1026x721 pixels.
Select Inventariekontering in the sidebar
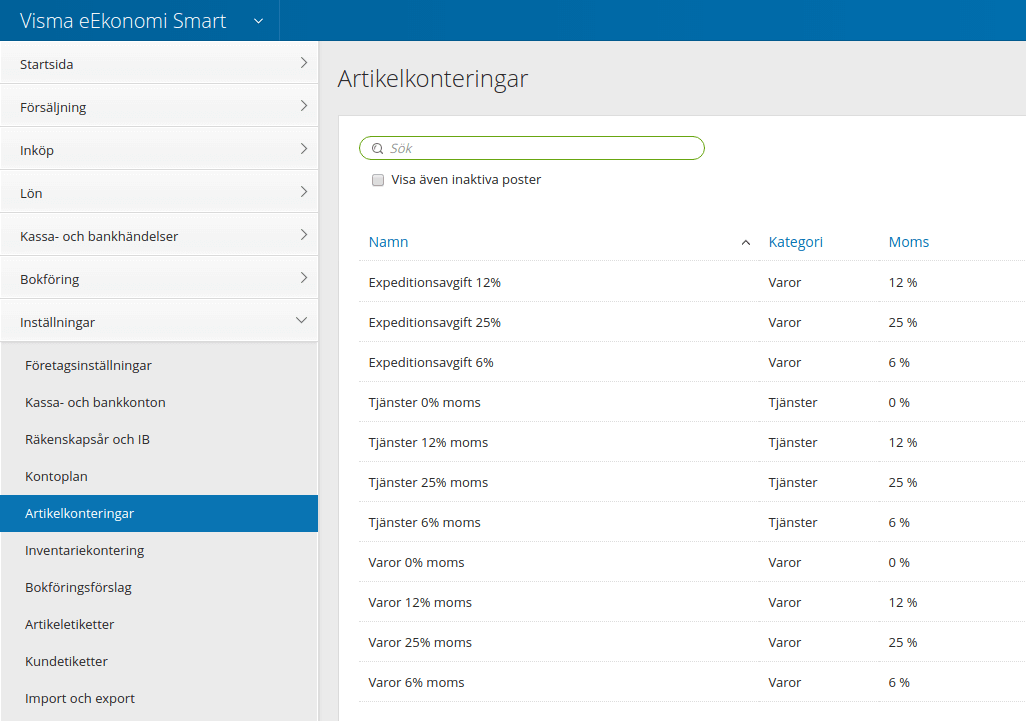click(x=84, y=551)
